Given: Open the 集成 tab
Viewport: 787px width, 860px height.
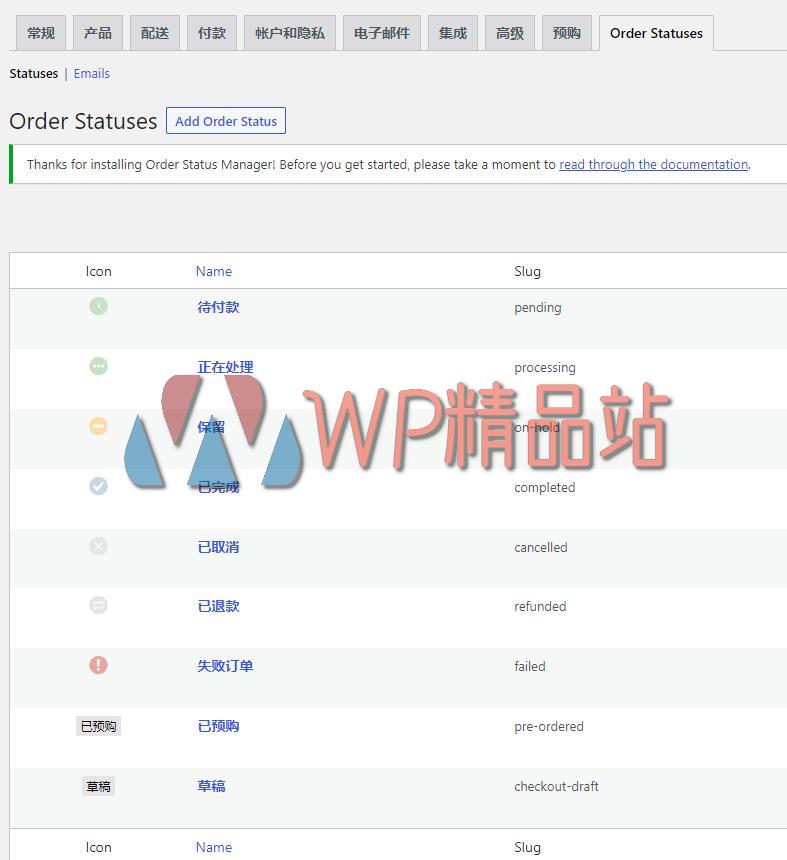Looking at the screenshot, I should click(452, 33).
